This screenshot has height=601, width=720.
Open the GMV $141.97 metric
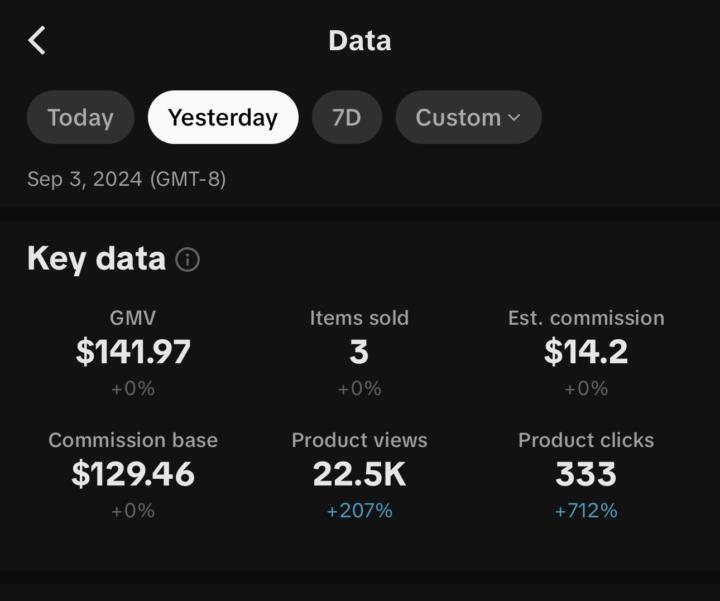pyautogui.click(x=133, y=351)
